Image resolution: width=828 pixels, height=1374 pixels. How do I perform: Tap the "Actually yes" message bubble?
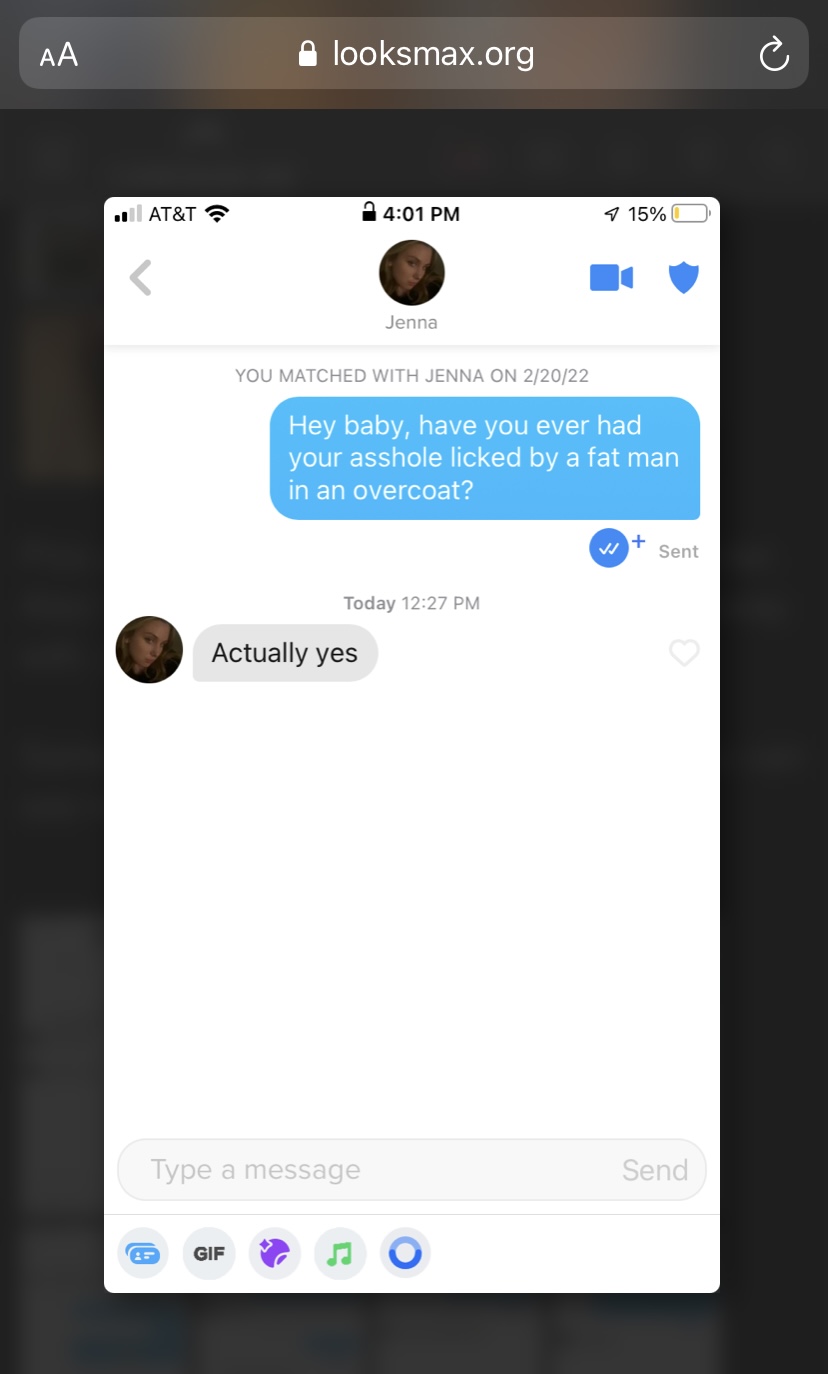point(285,653)
